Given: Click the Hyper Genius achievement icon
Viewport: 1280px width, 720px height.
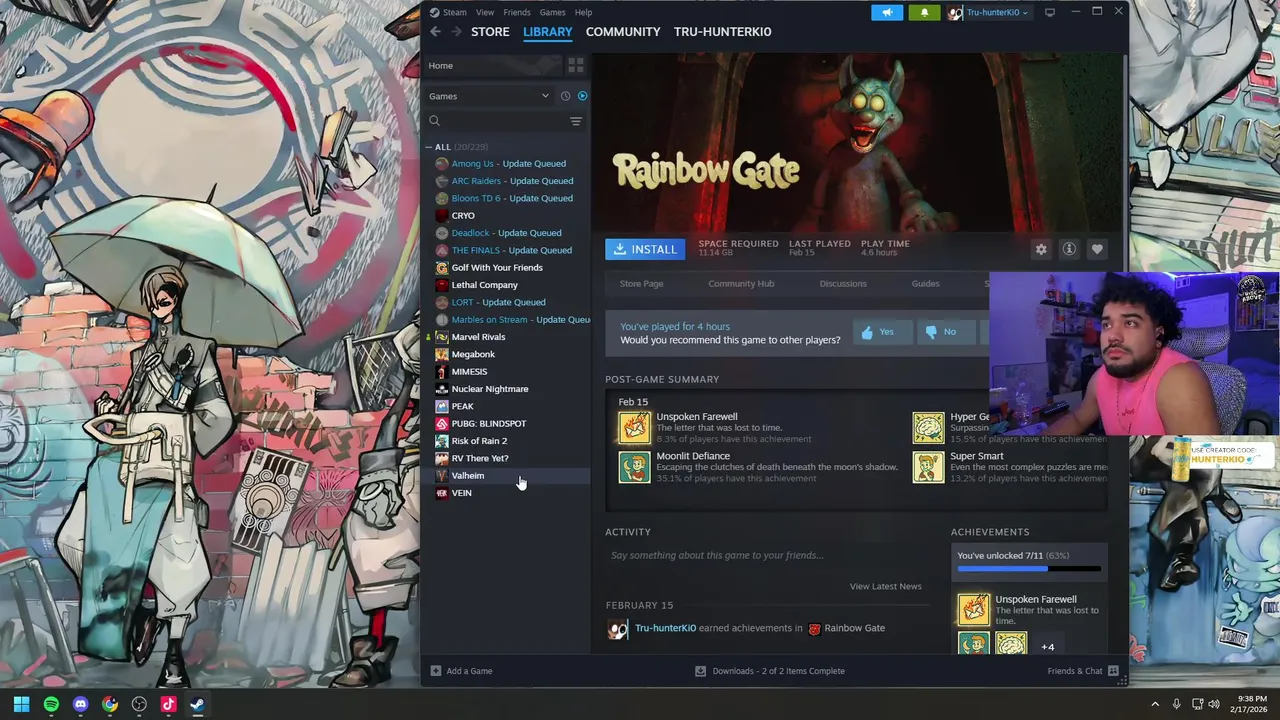Looking at the screenshot, I should pos(928,427).
